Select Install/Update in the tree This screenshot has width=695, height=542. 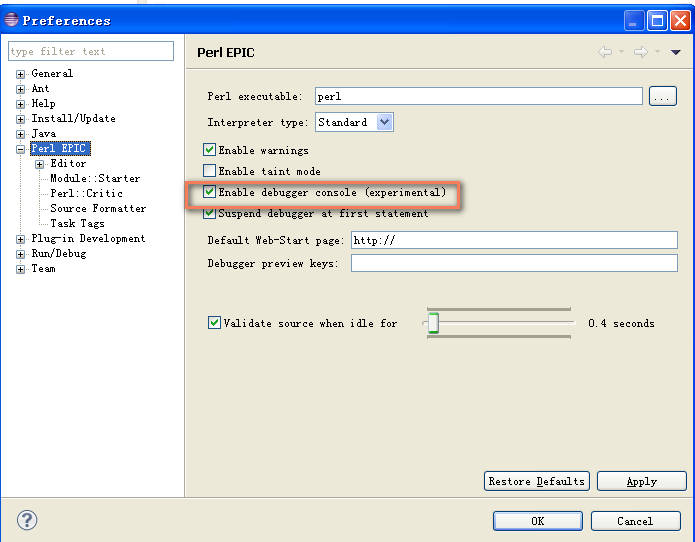pos(73,118)
